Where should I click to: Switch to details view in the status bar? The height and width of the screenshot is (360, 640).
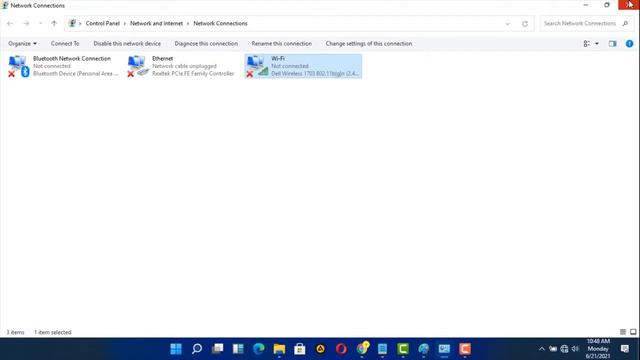tap(623, 332)
